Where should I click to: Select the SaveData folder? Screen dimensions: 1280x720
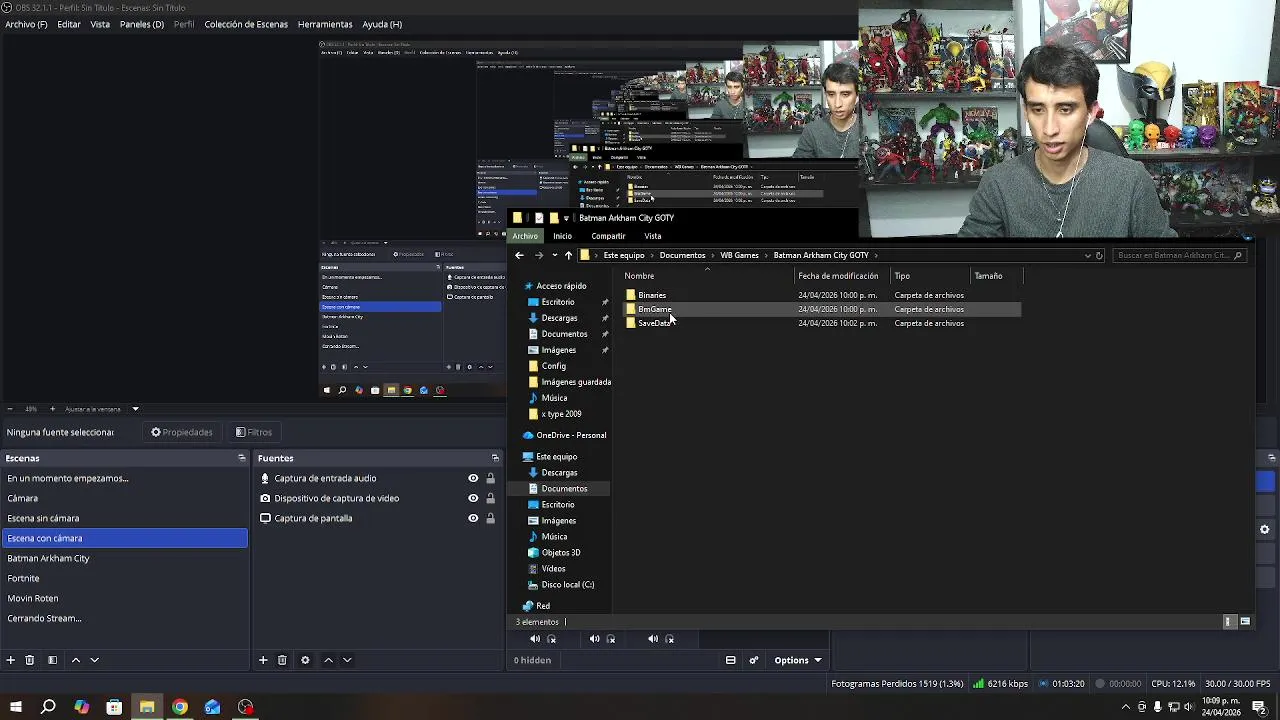coord(654,323)
